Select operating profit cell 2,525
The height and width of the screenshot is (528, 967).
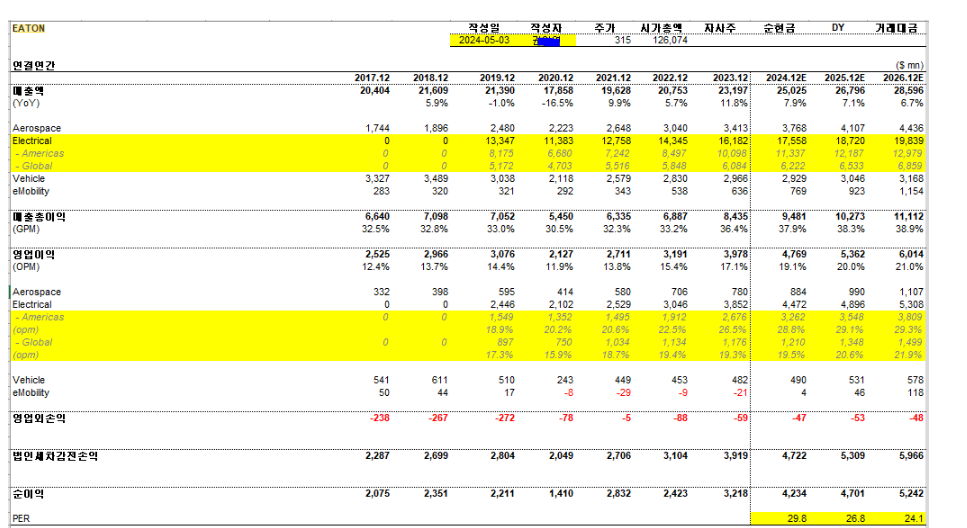pyautogui.click(x=377, y=254)
